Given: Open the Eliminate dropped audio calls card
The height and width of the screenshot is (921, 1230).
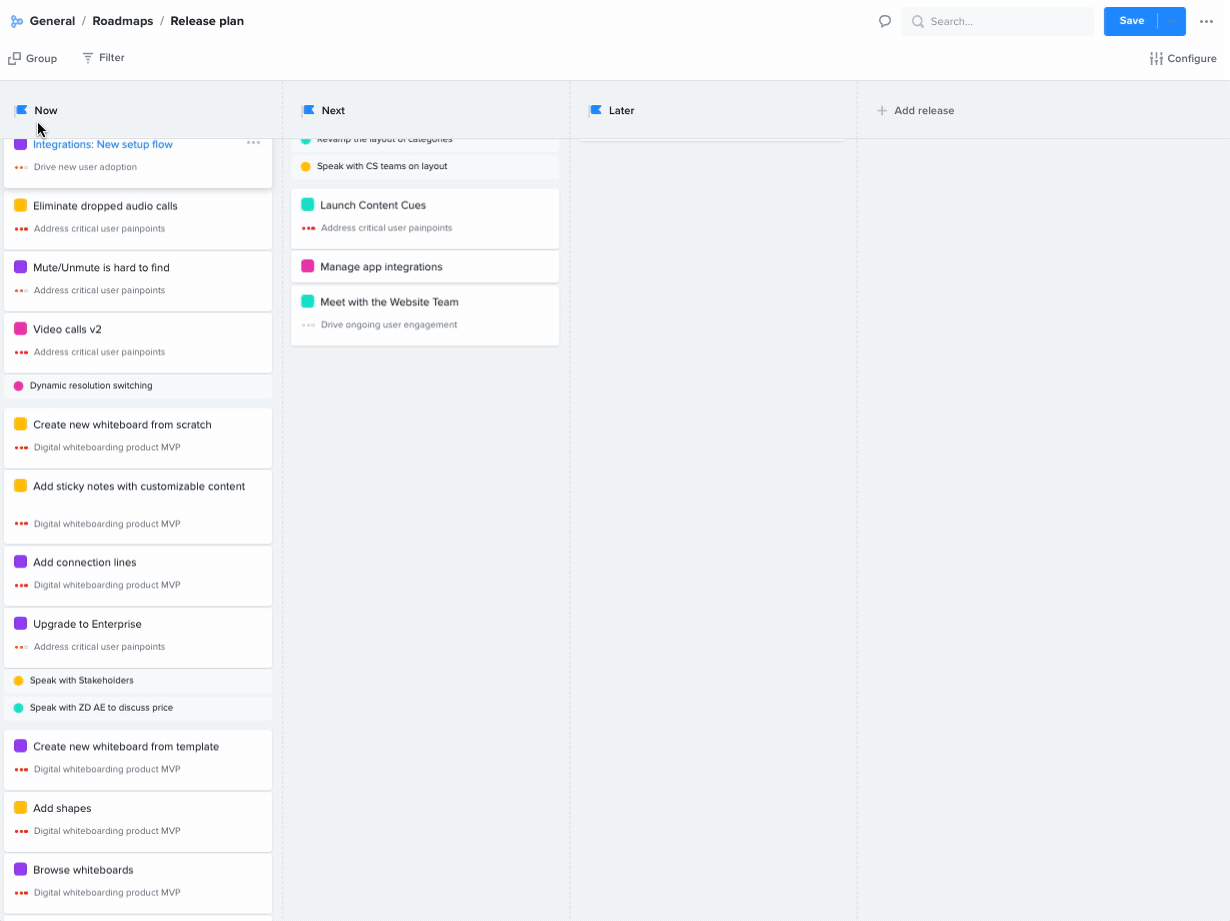Looking at the screenshot, I should point(138,219).
